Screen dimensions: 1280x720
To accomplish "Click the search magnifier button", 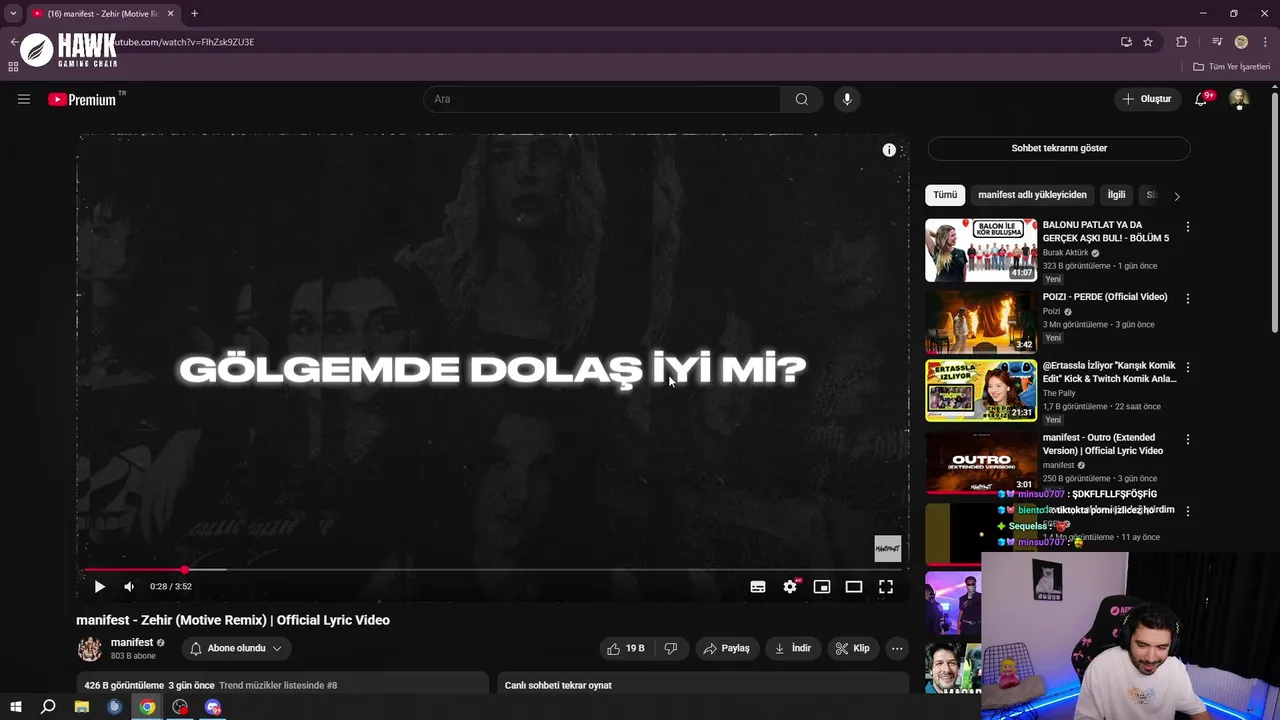I will click(802, 99).
